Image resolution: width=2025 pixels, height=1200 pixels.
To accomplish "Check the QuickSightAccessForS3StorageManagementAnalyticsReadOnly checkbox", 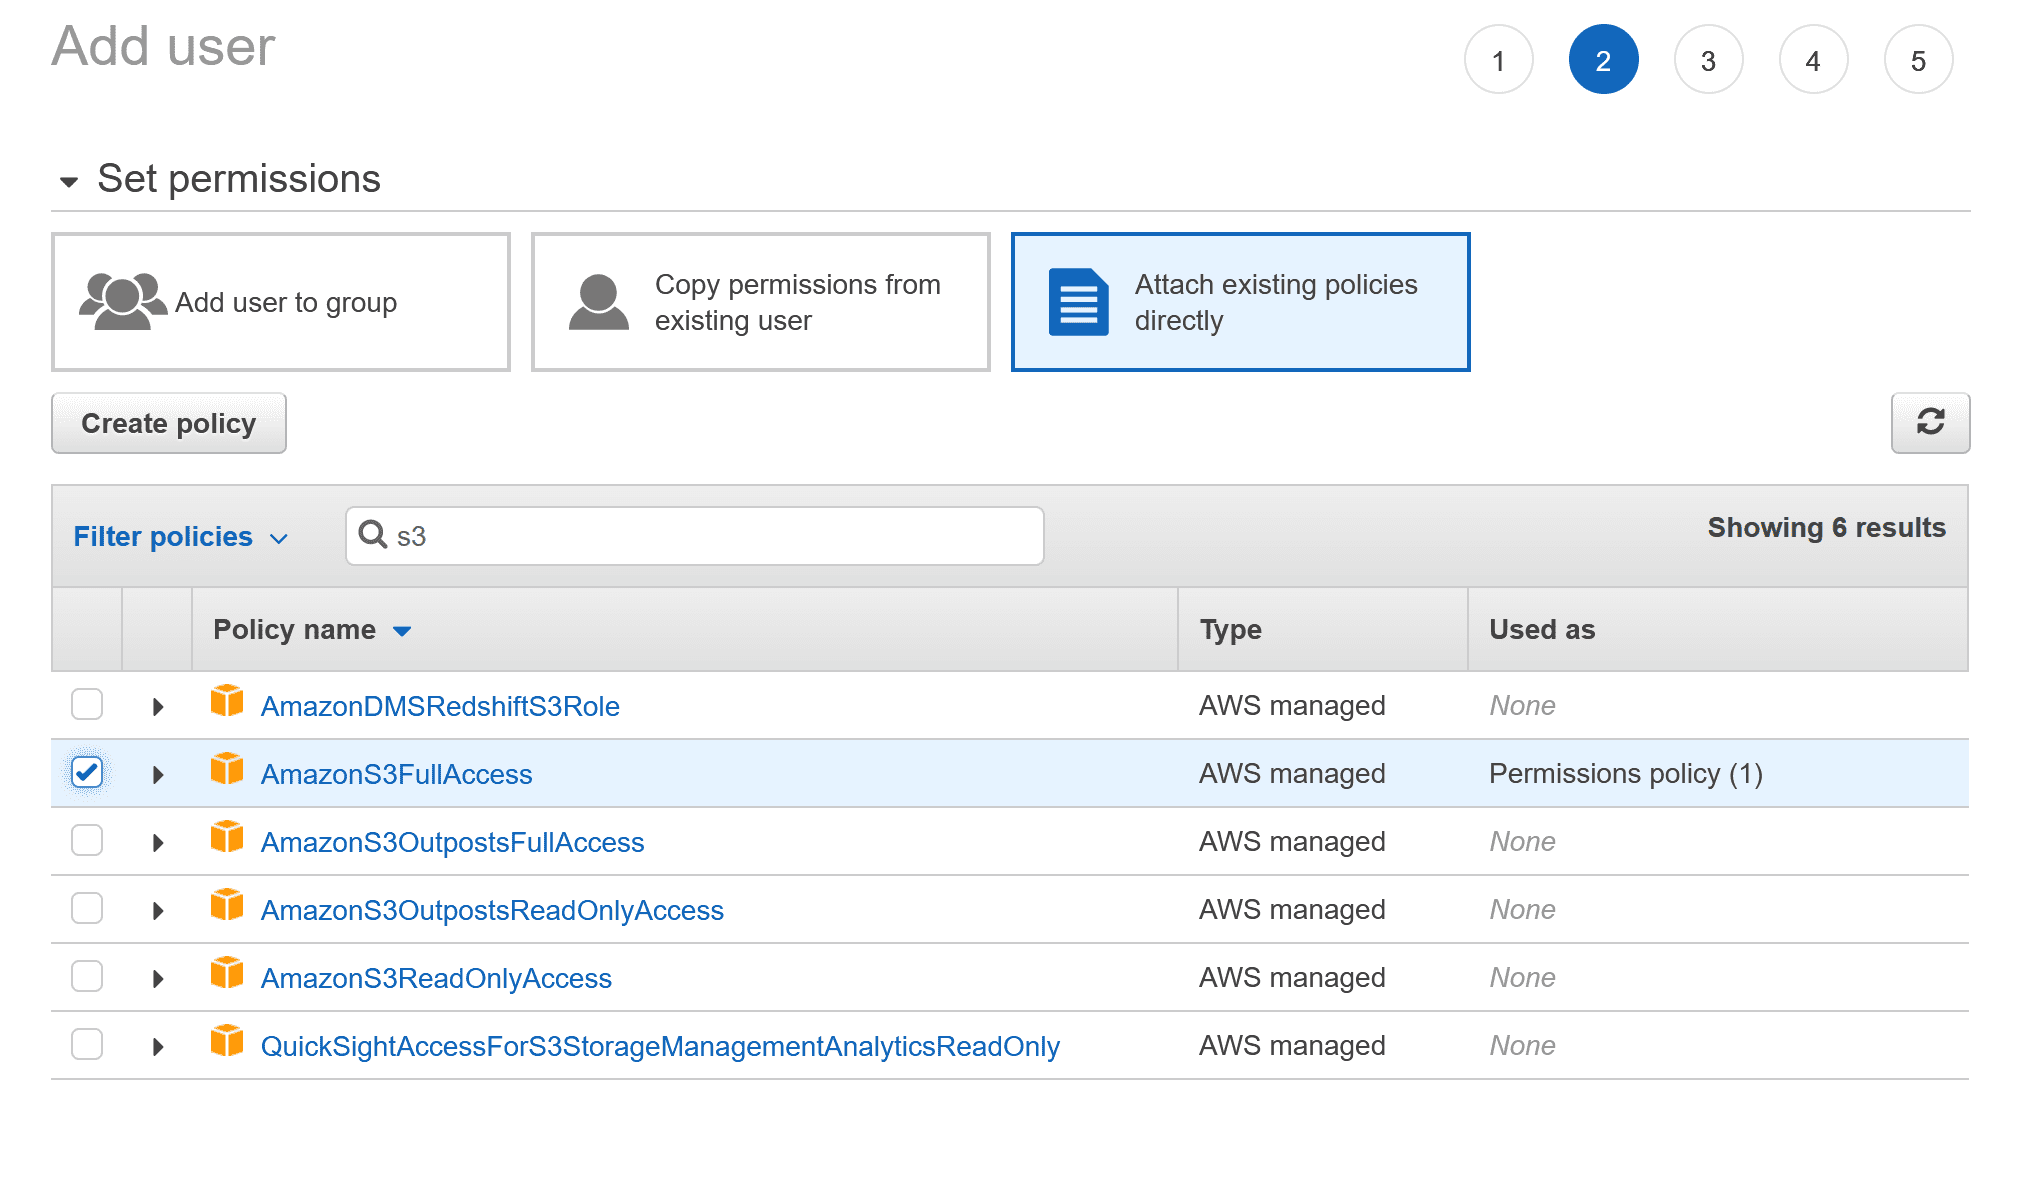I will 87,1044.
